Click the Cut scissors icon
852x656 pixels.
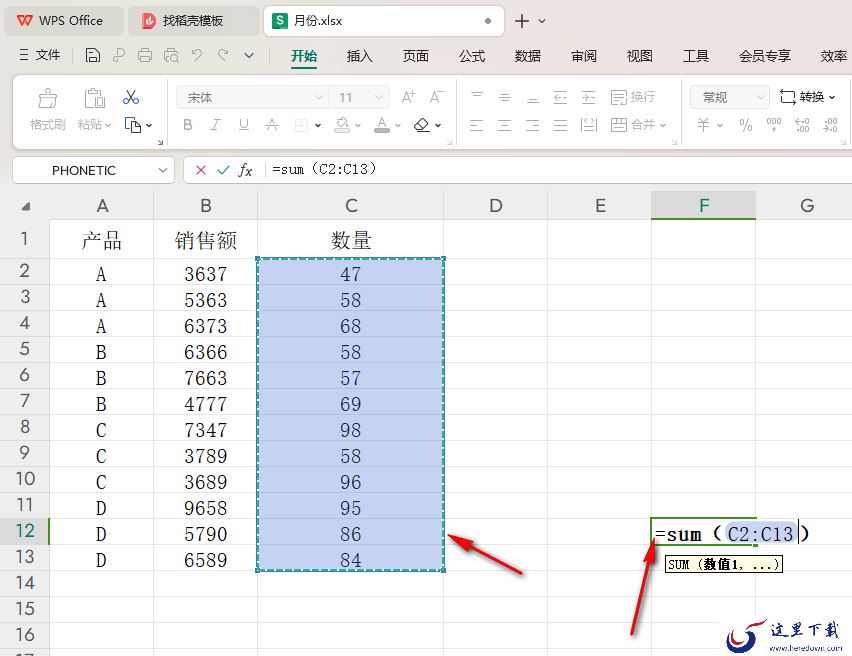pos(131,97)
